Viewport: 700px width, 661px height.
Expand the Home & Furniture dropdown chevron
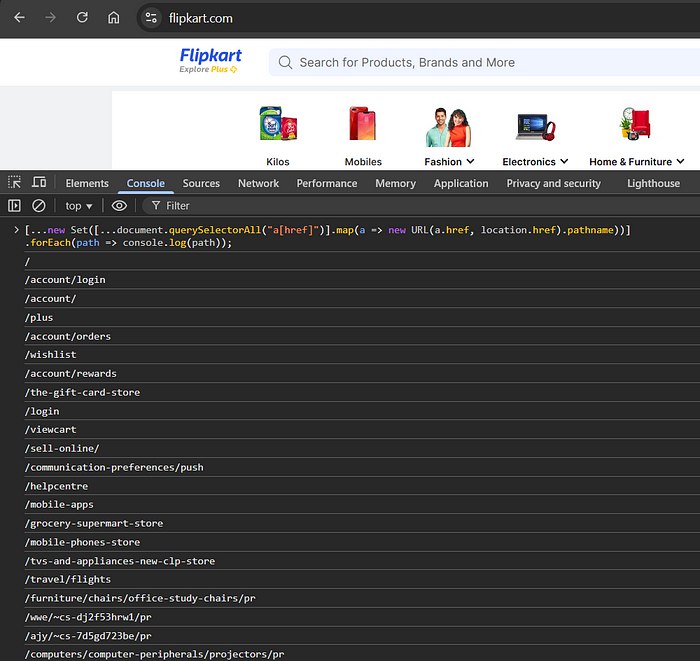coord(680,162)
